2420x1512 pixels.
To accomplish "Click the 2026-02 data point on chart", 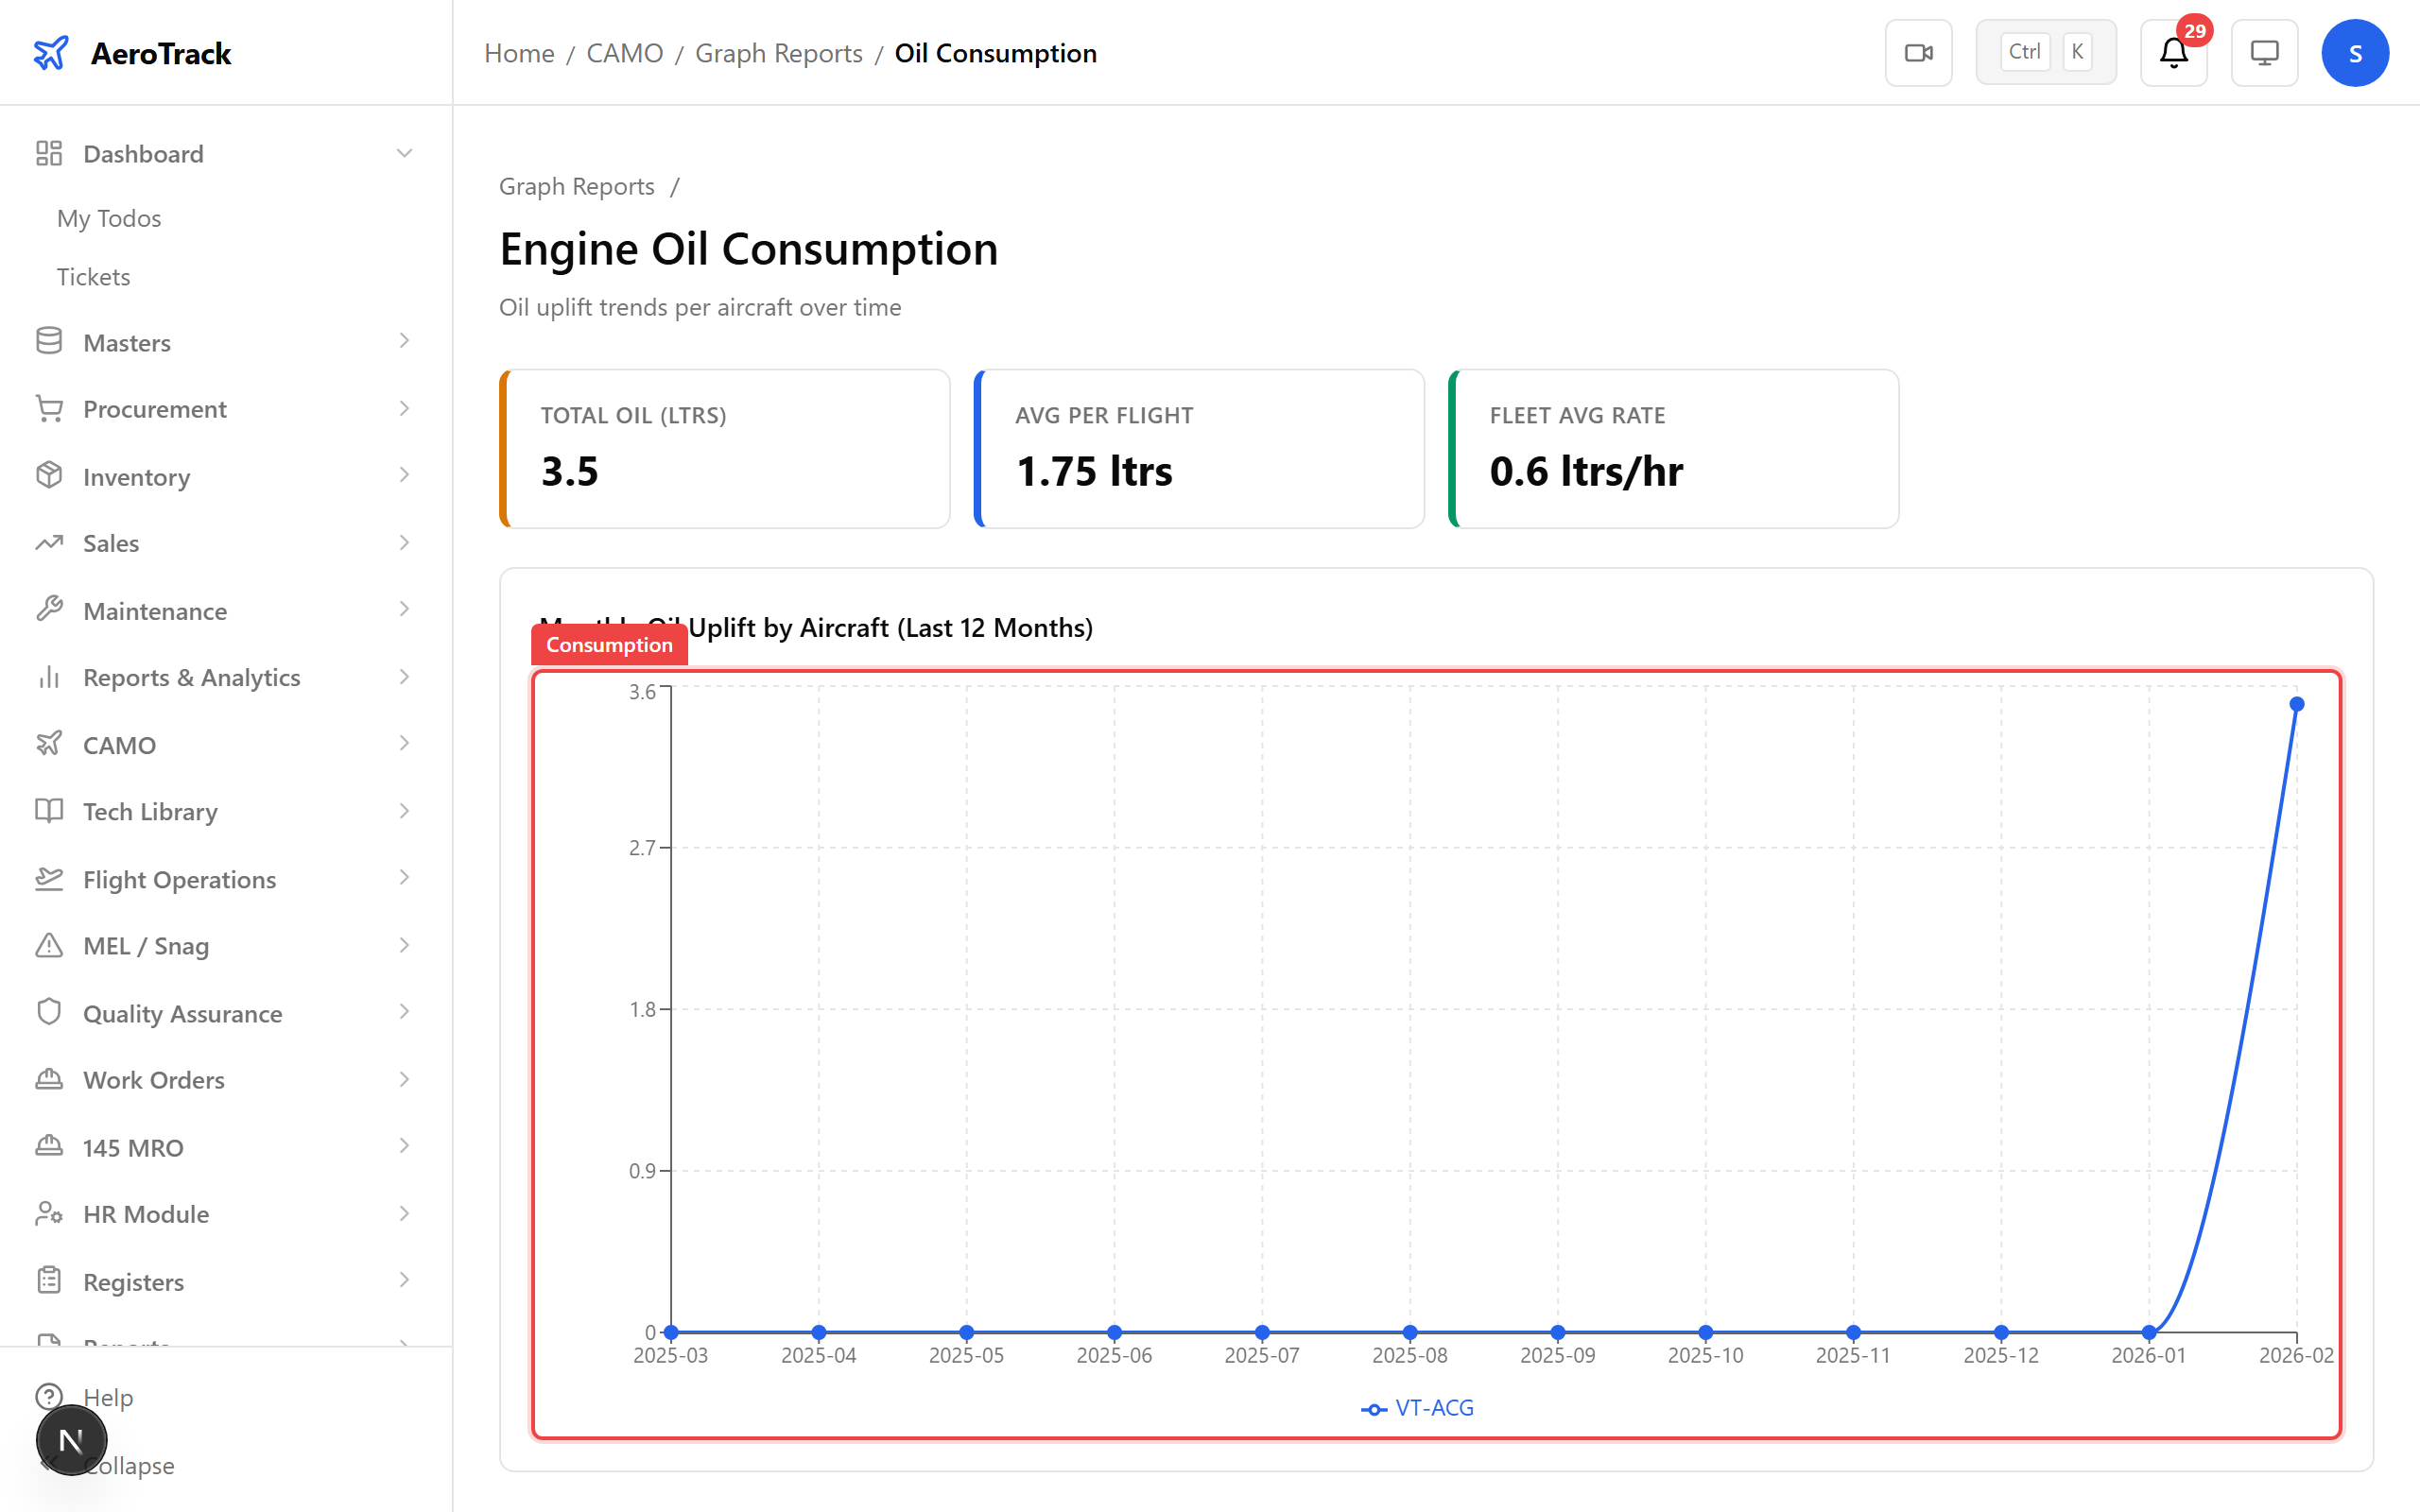I will click(2297, 704).
